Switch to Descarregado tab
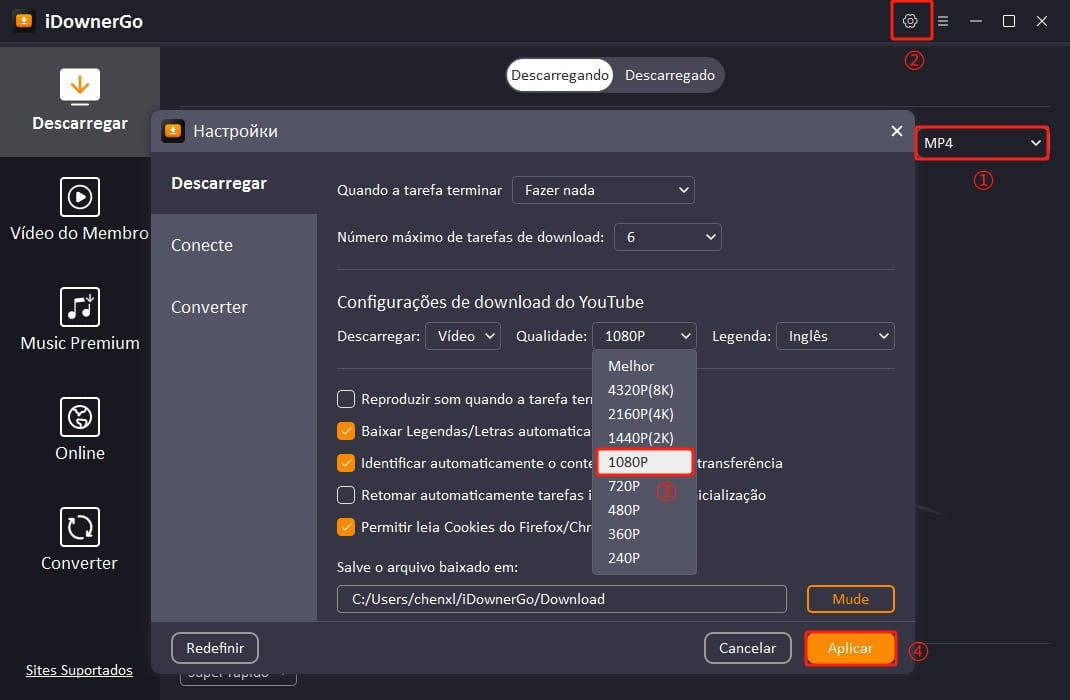1070x700 pixels. pyautogui.click(x=670, y=75)
